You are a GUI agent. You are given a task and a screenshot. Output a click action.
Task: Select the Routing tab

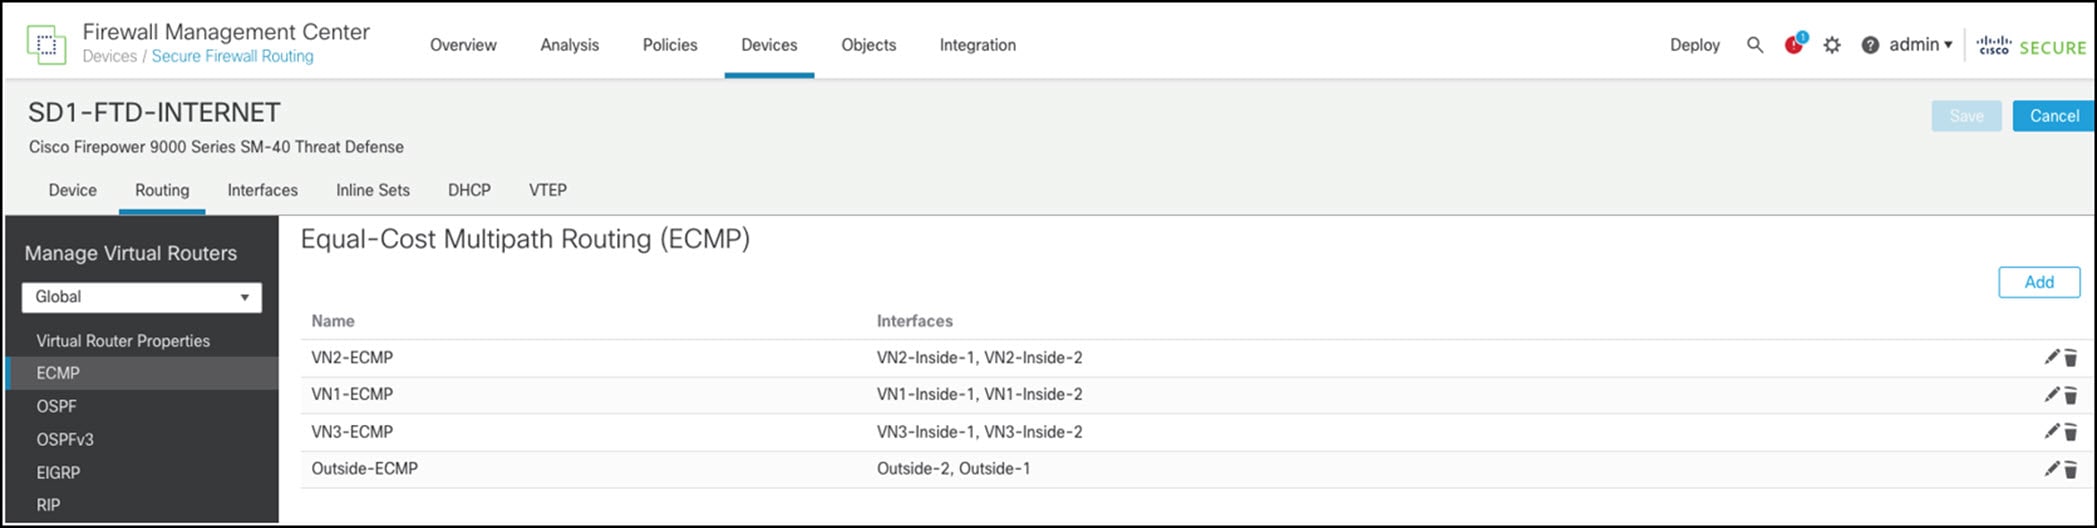click(x=162, y=190)
